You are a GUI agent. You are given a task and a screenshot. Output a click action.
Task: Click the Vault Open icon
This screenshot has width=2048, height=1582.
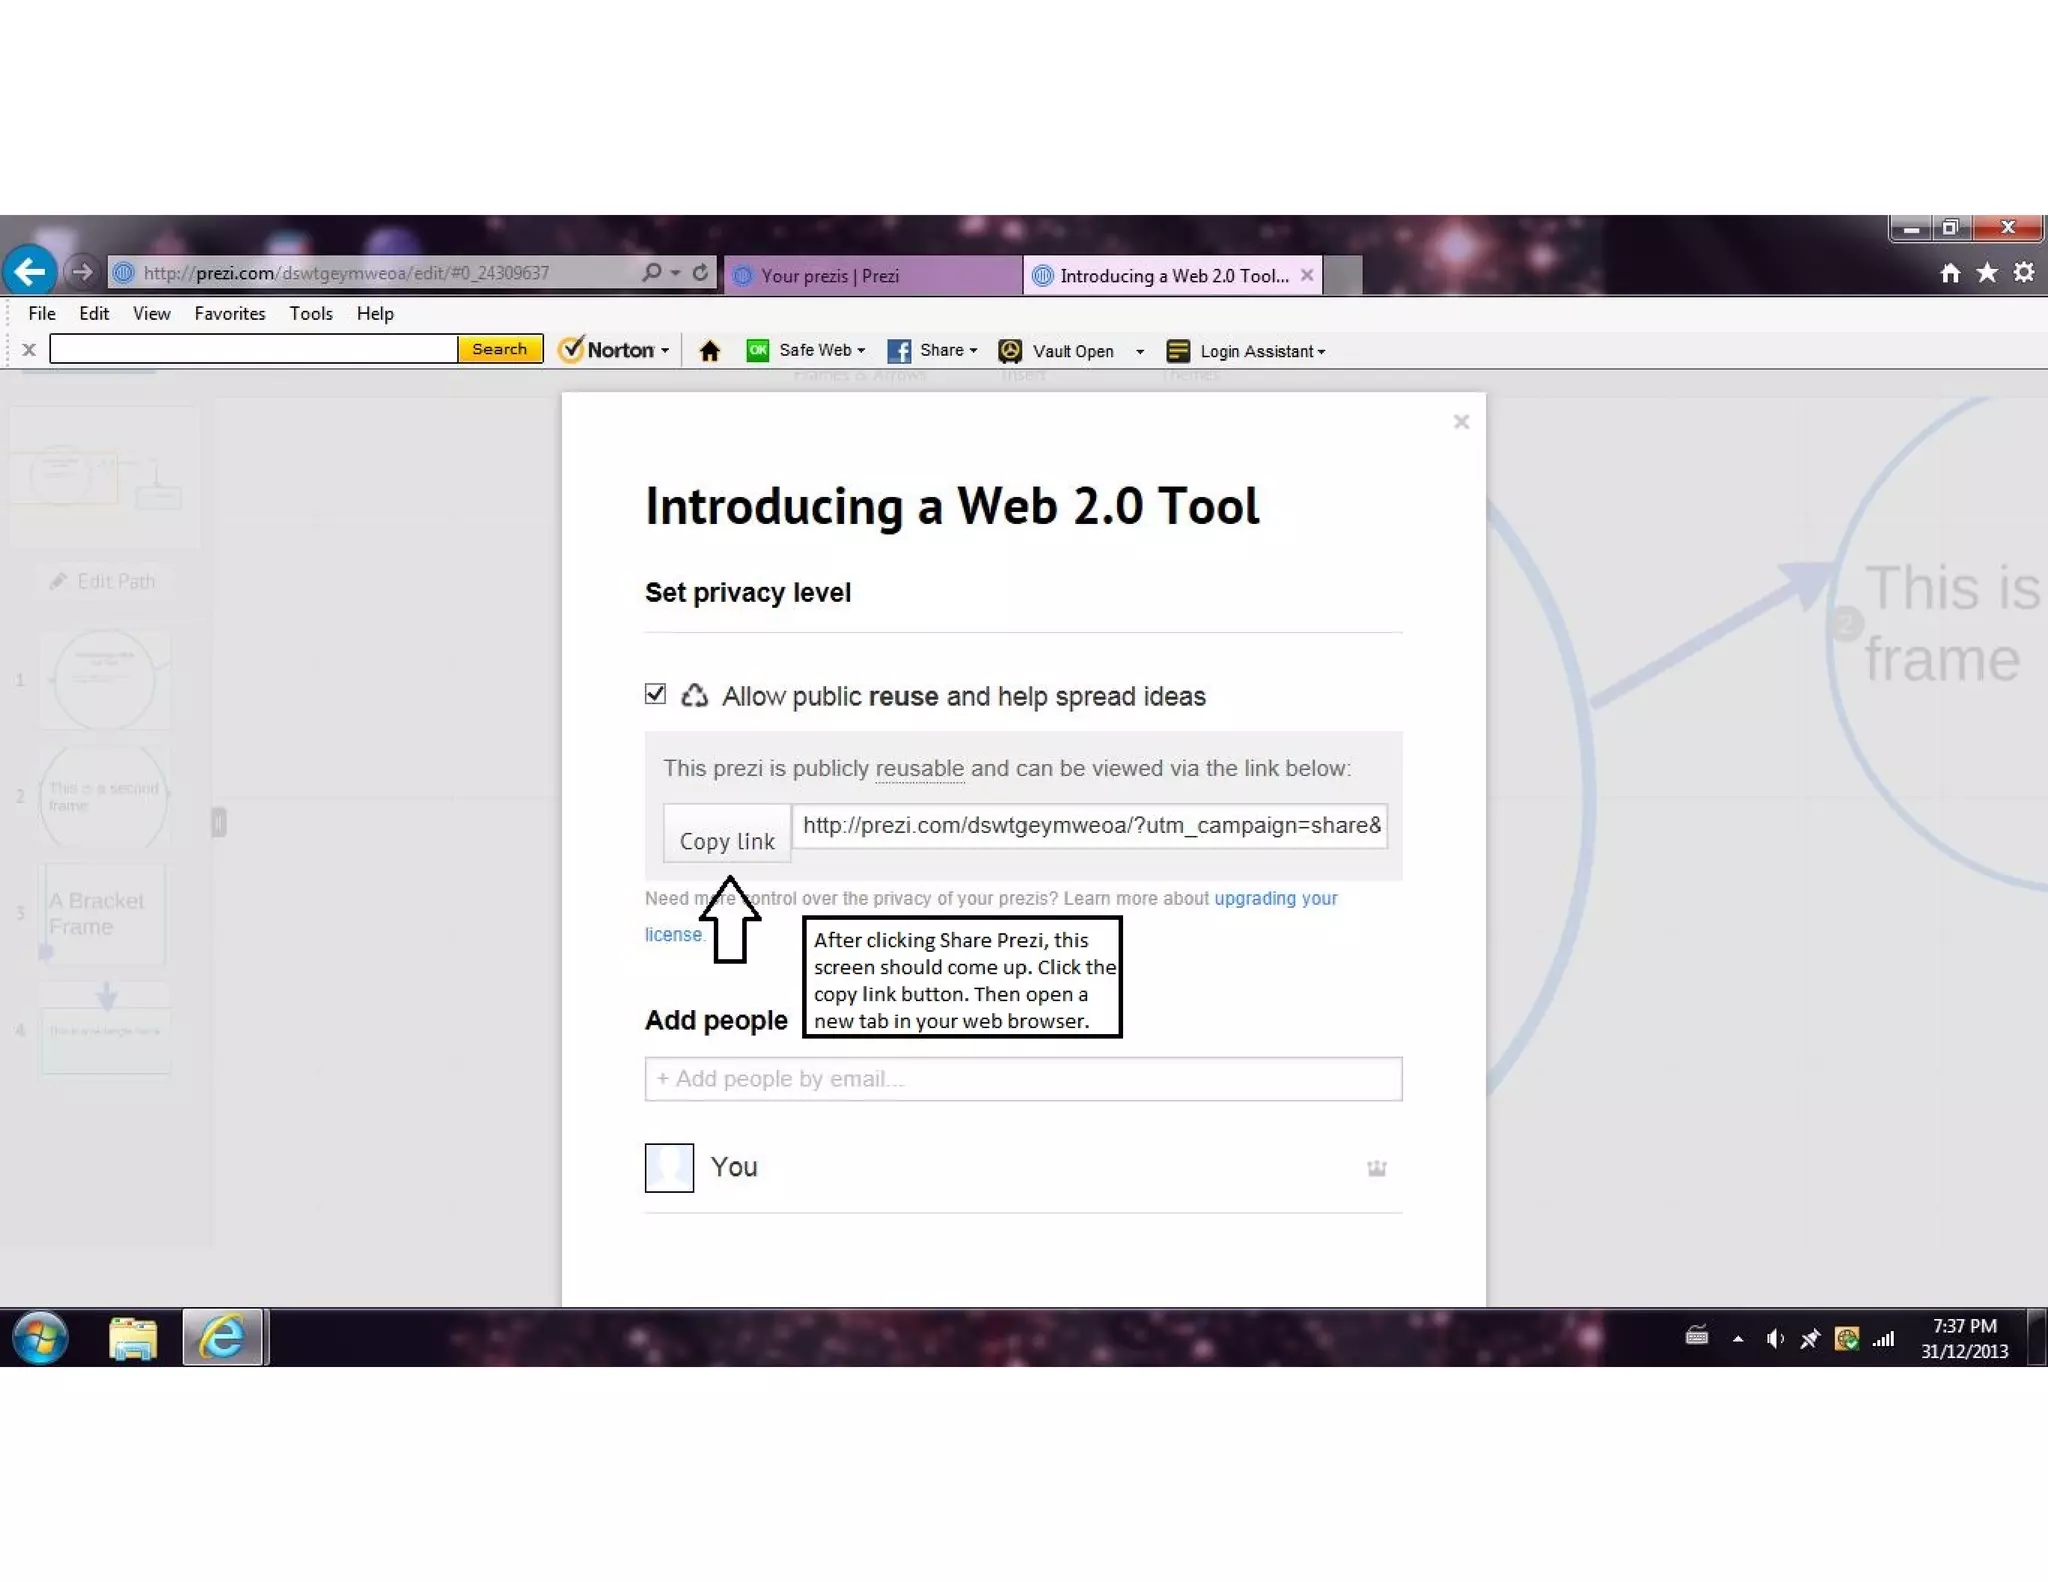click(1010, 351)
